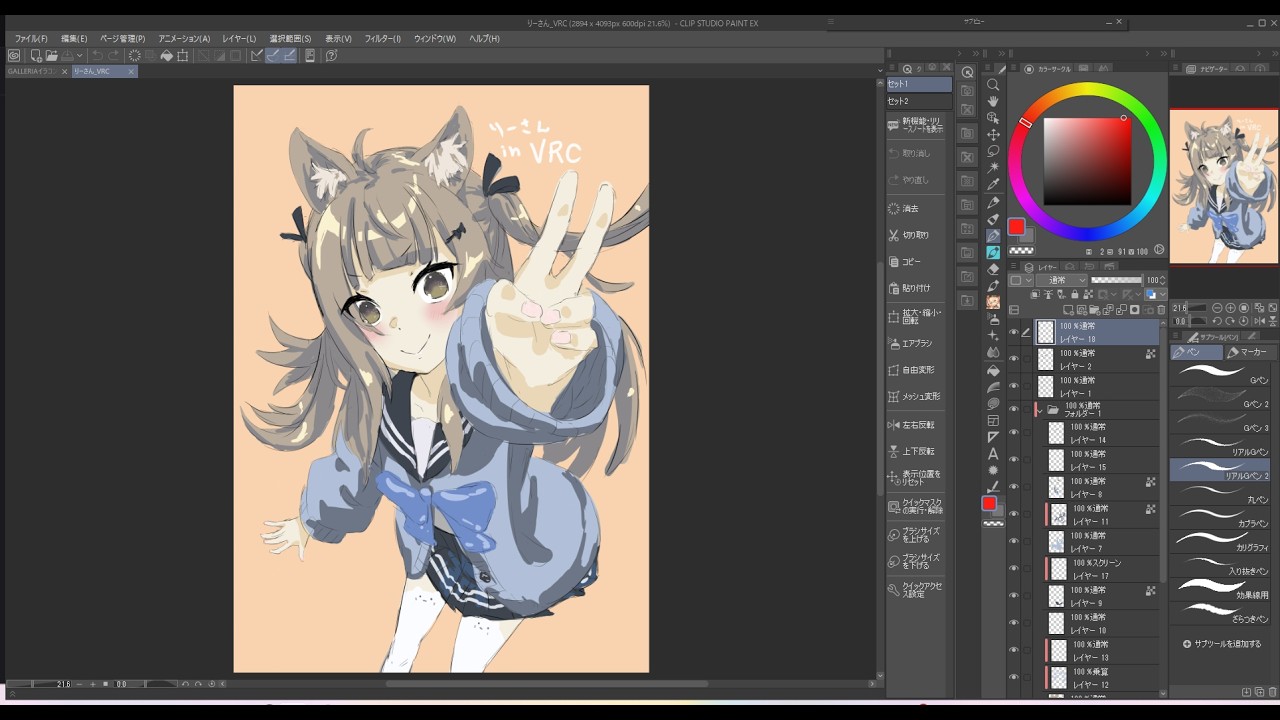Open the layer palette color dropdown

click(1020, 281)
